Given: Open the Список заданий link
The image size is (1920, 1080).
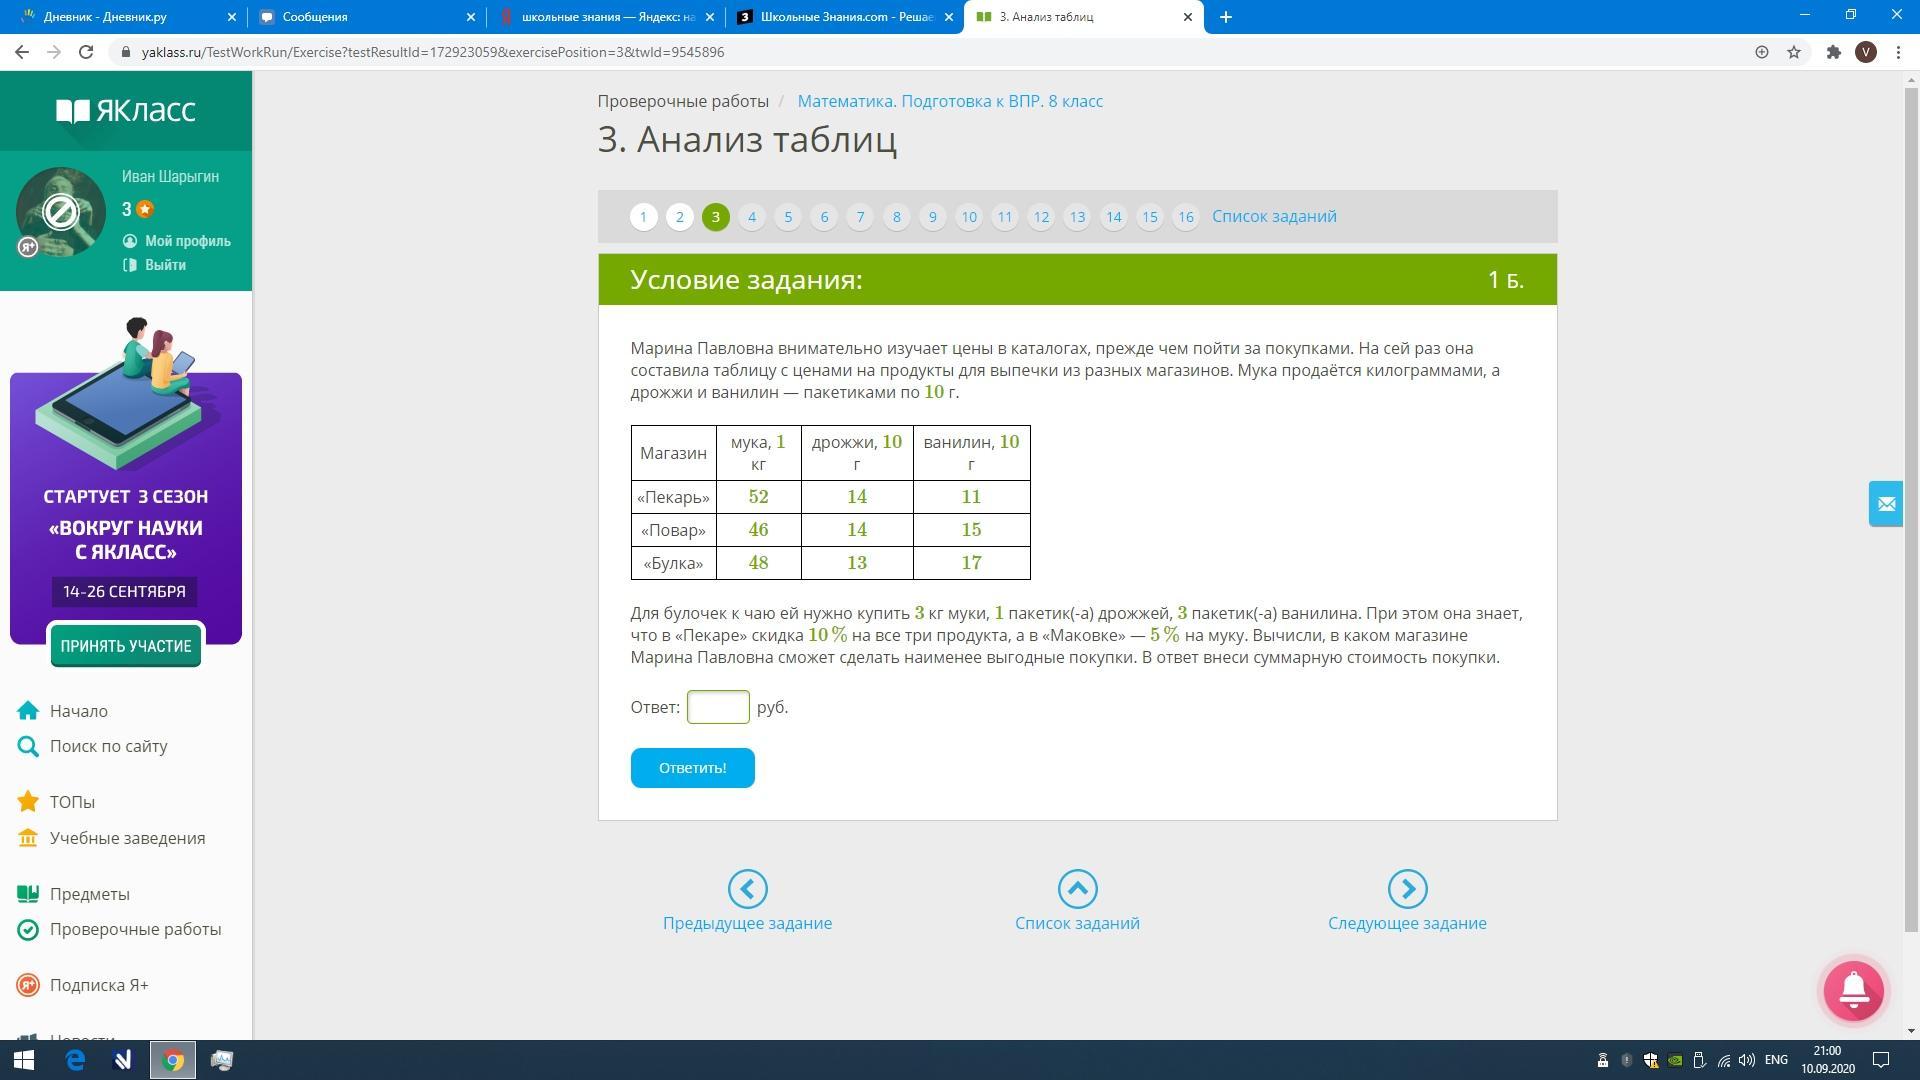Looking at the screenshot, I should (x=1274, y=217).
